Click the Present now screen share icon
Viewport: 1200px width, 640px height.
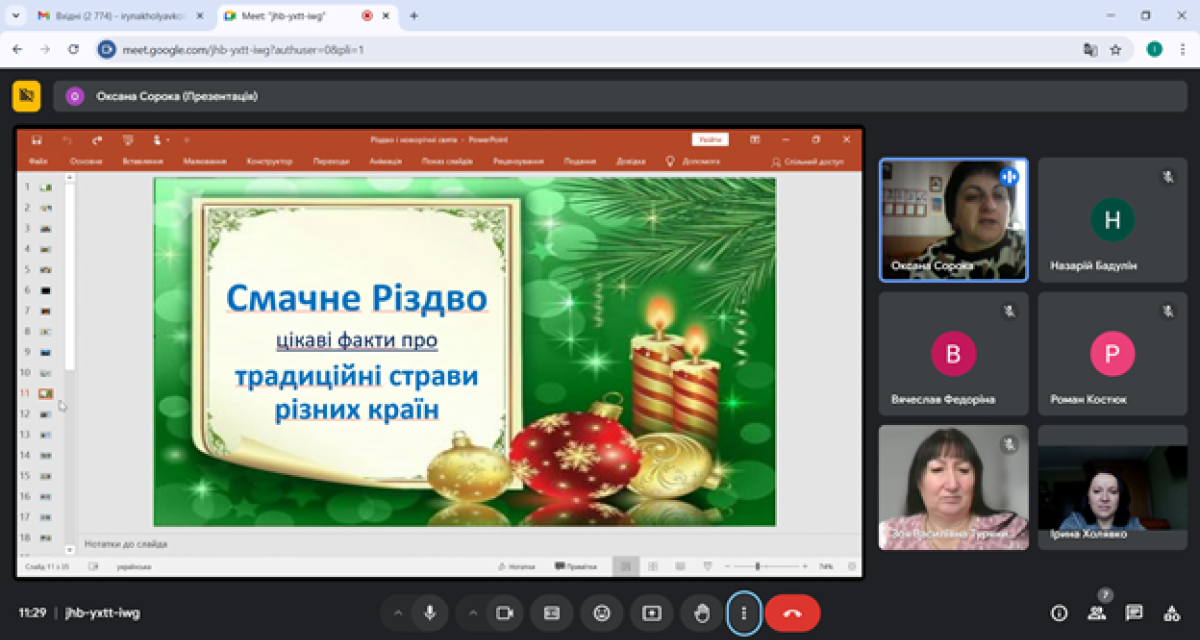coord(652,613)
